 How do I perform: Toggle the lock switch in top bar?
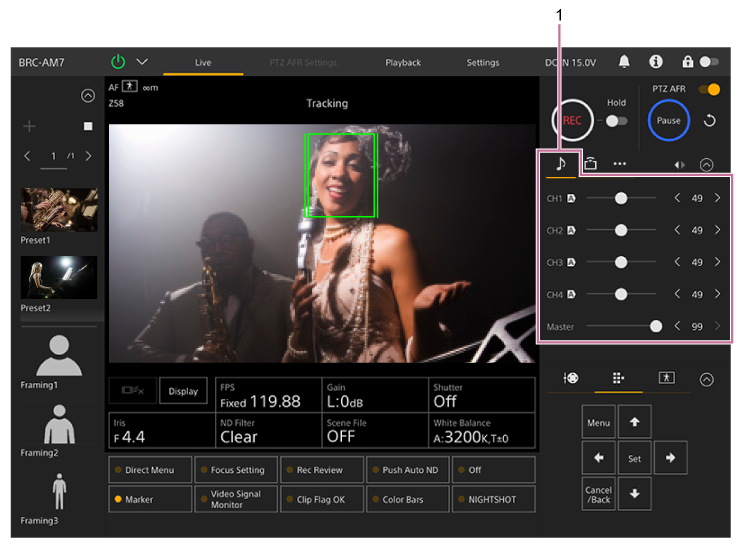(709, 62)
